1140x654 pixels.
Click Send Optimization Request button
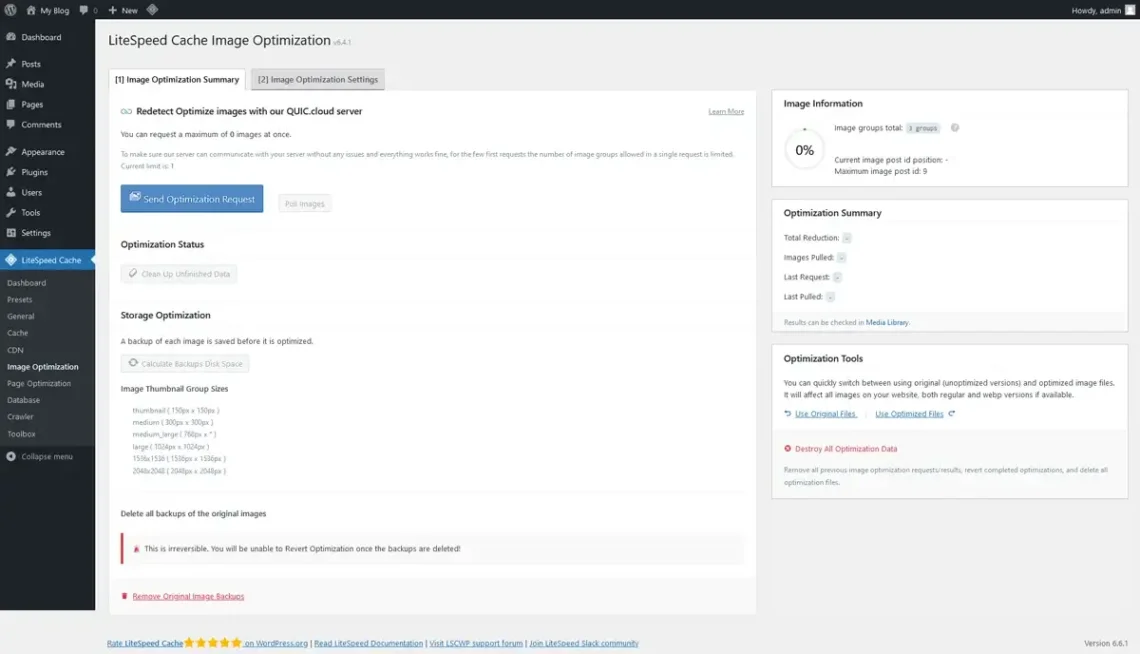coord(191,198)
